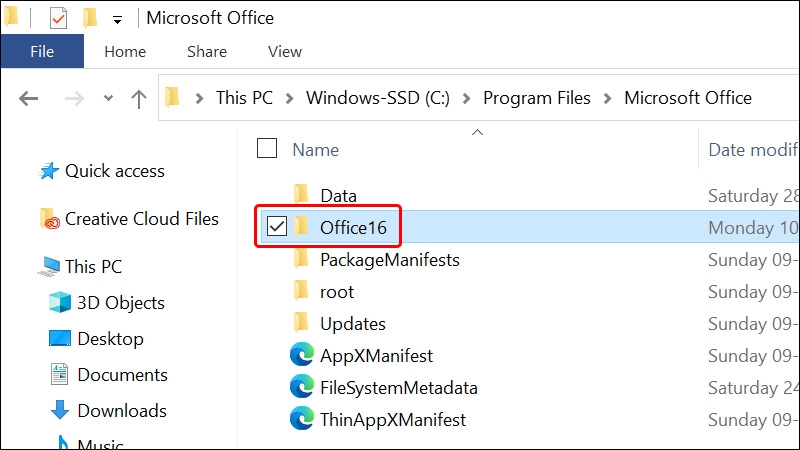Image resolution: width=800 pixels, height=450 pixels.
Task: Click the Updates folder name
Action: pyautogui.click(x=353, y=324)
